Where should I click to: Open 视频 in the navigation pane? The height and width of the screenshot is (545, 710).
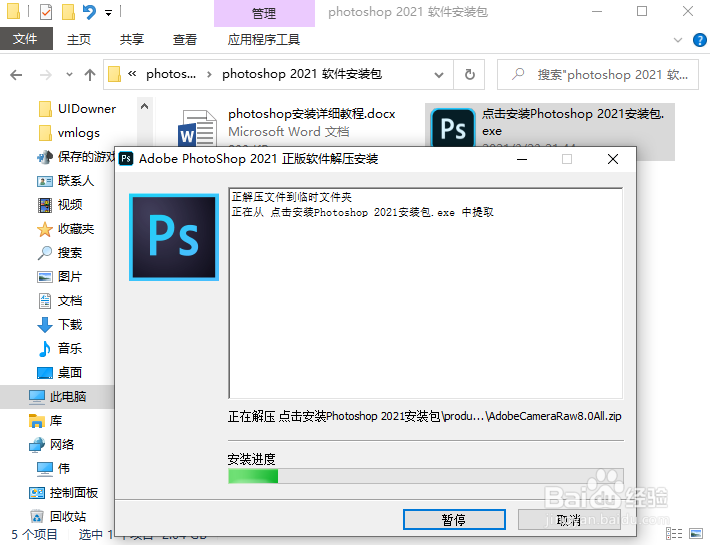tap(60, 205)
